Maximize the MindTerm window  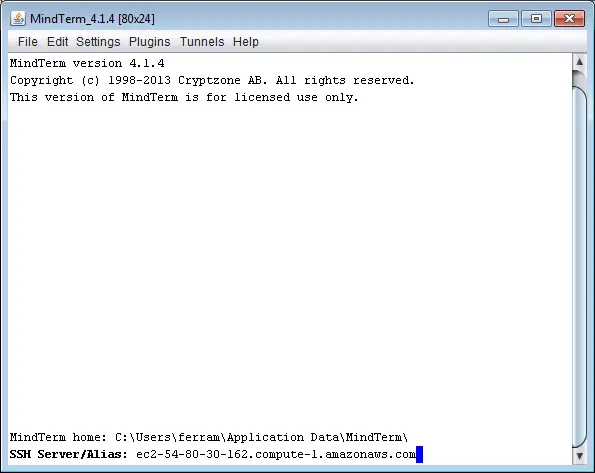(x=536, y=19)
